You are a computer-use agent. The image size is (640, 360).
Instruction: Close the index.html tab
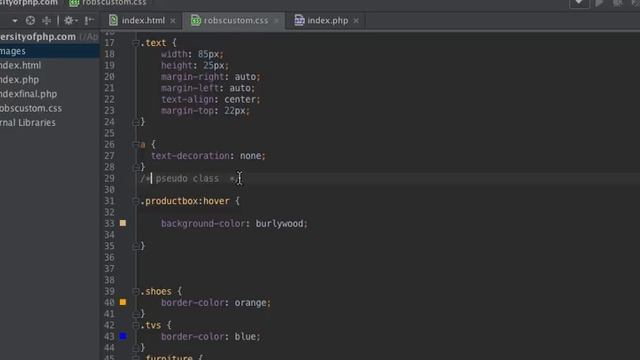(x=173, y=21)
